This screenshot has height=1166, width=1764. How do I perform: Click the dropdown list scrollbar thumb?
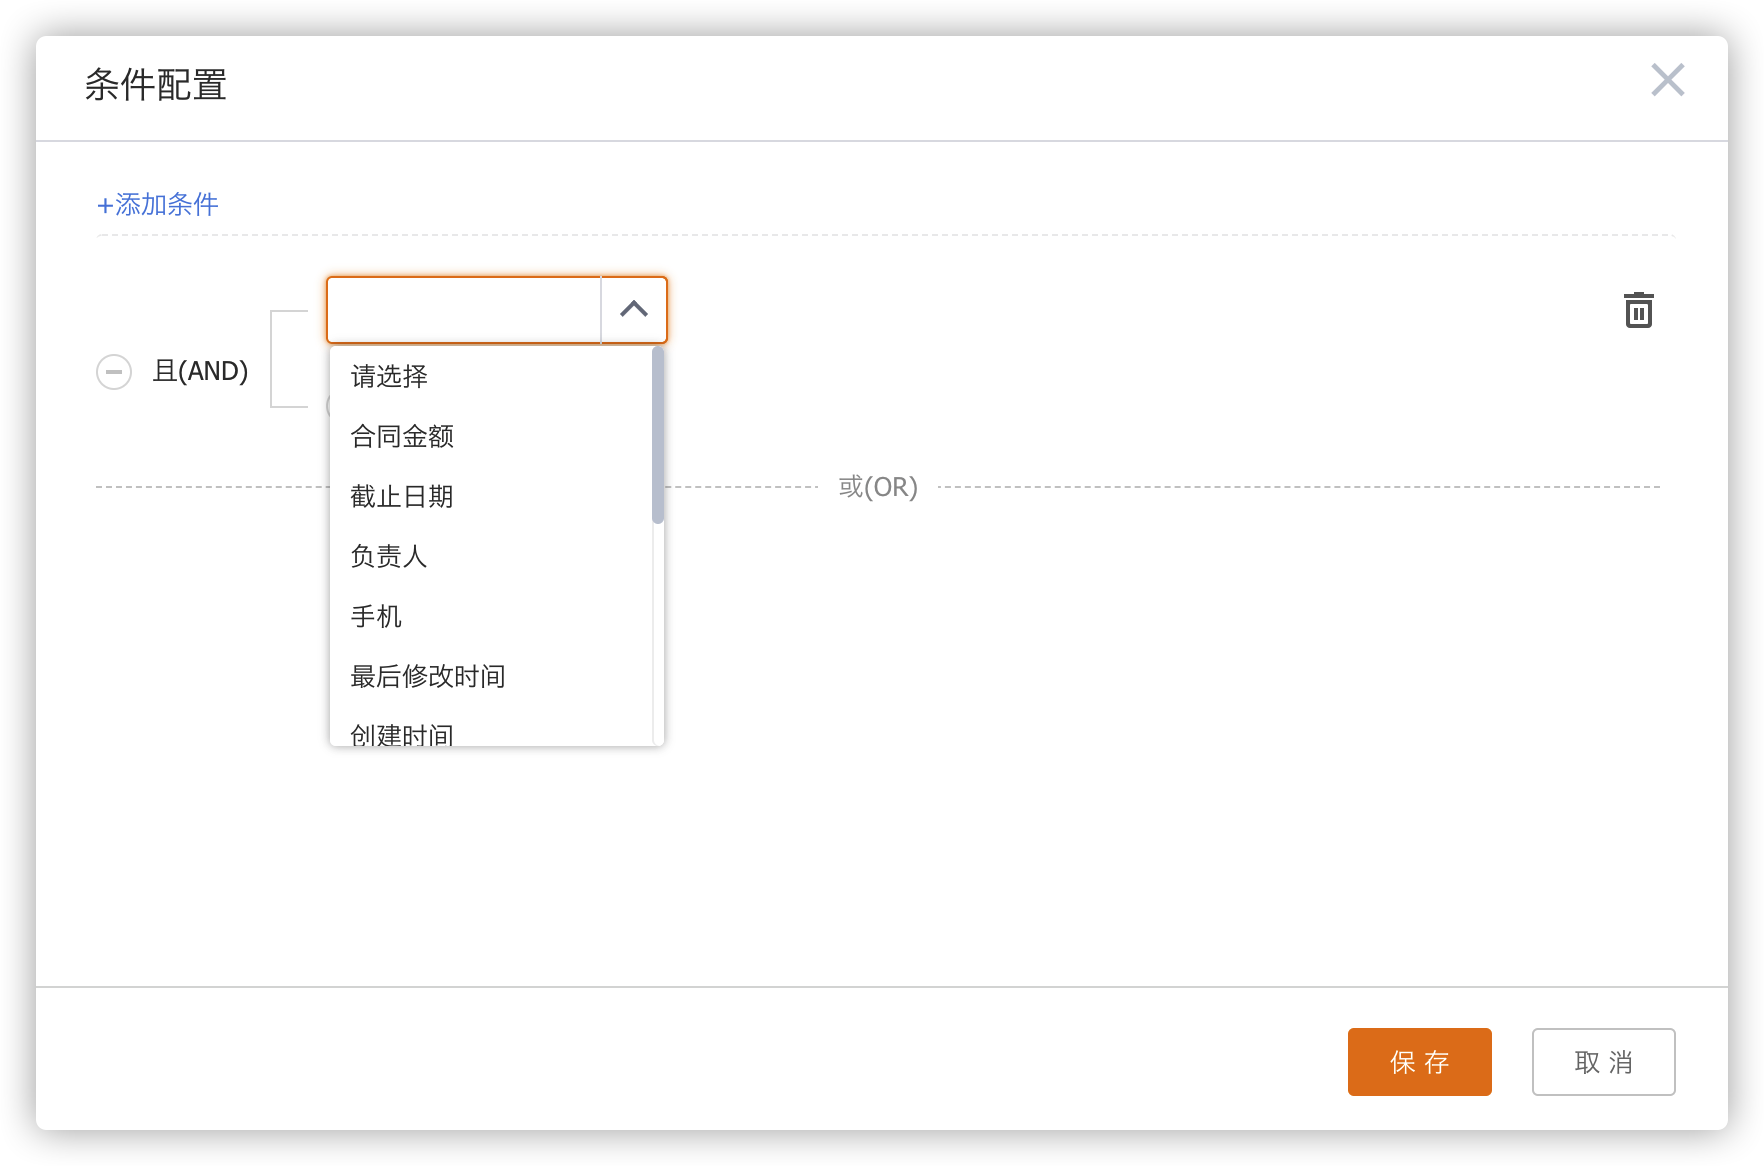(x=657, y=435)
